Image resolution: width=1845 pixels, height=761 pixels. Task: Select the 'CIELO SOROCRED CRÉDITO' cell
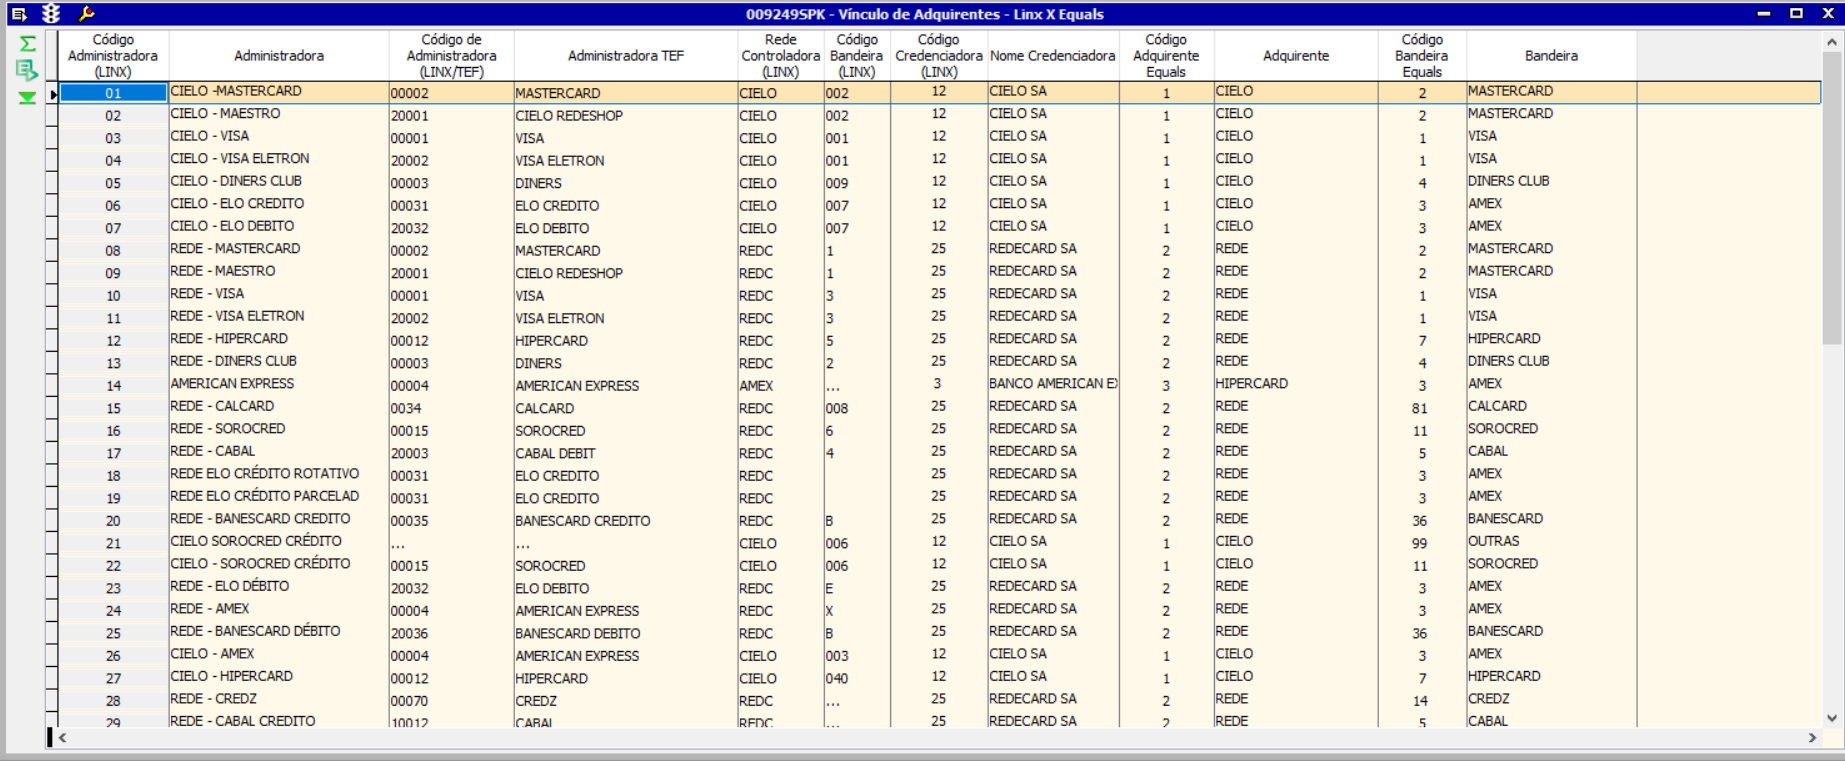[279, 542]
